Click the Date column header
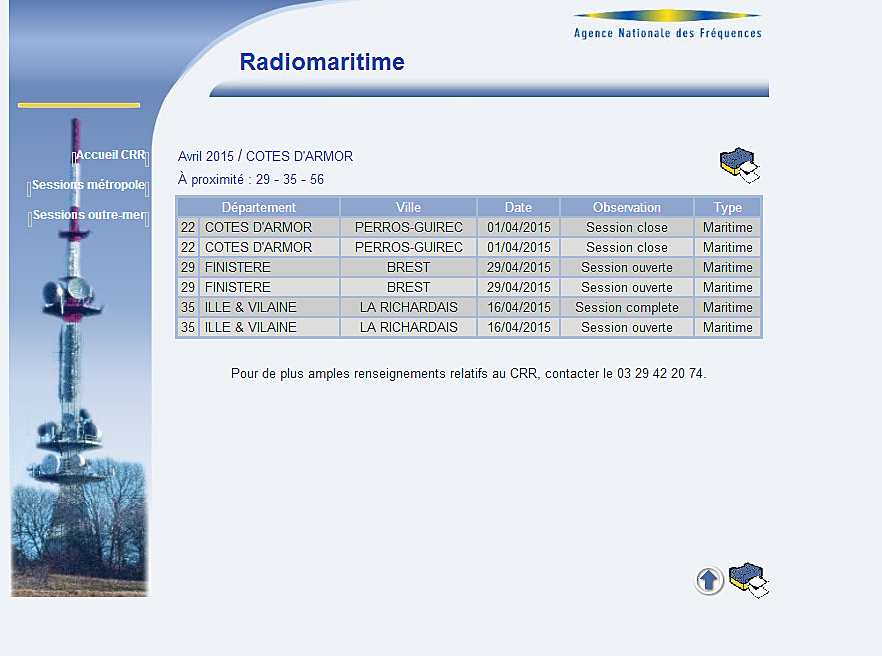This screenshot has width=882, height=656. [518, 208]
